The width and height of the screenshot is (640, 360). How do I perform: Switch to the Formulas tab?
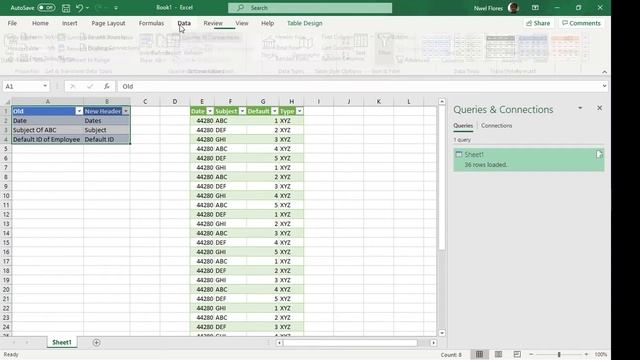(x=151, y=23)
